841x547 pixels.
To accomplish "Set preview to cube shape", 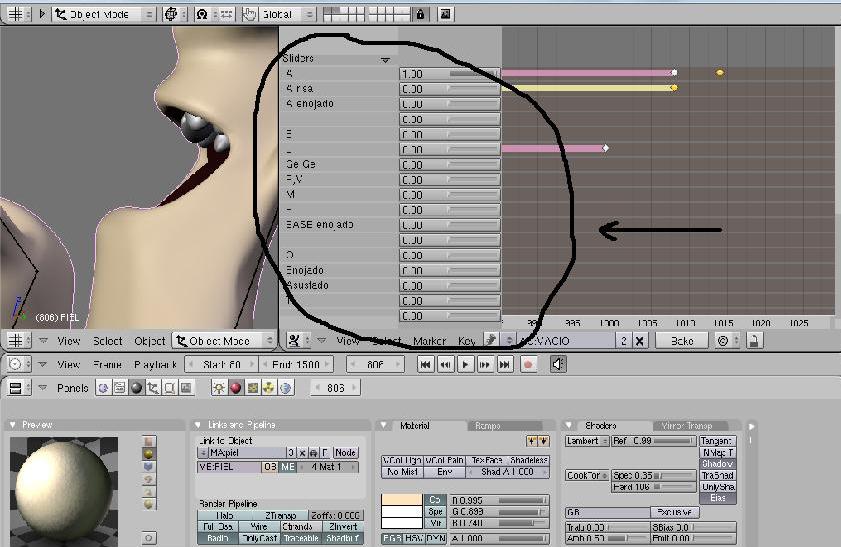I will point(149,467).
